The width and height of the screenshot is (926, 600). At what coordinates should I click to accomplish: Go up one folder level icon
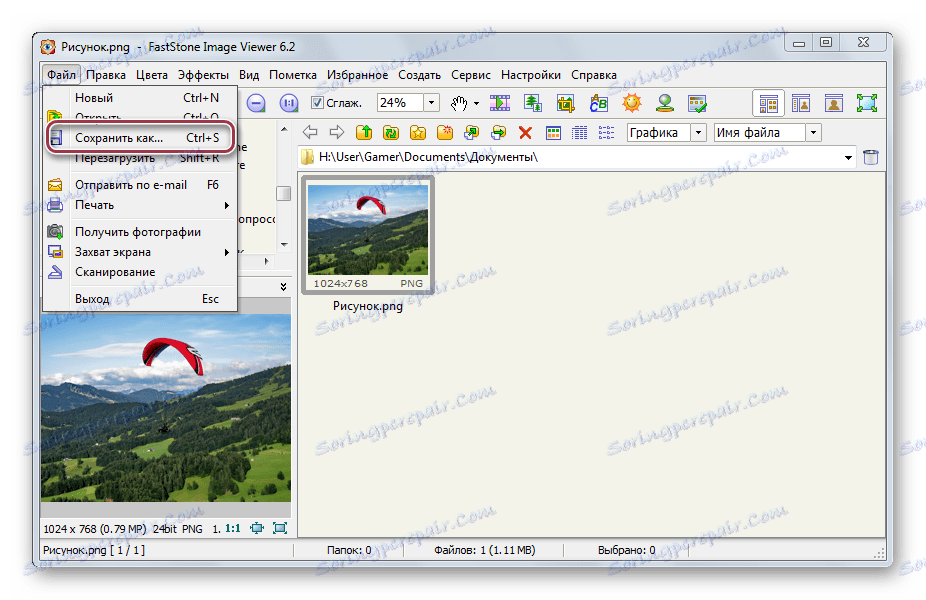(364, 132)
